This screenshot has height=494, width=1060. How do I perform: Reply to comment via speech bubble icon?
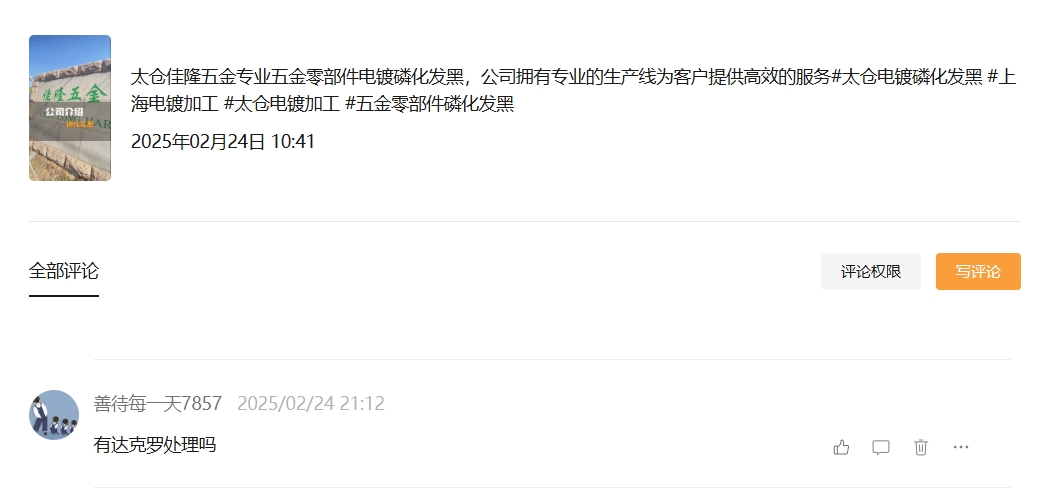coord(881,447)
